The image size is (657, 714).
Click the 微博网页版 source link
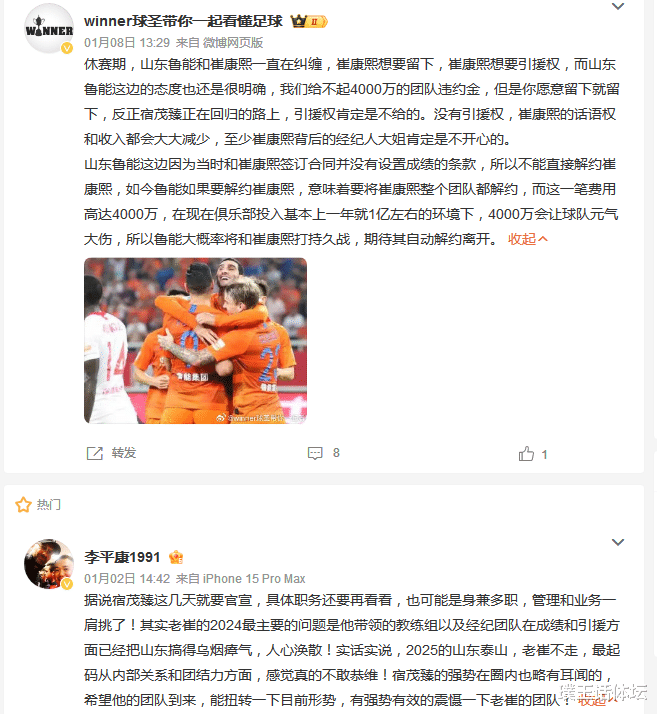click(x=233, y=43)
